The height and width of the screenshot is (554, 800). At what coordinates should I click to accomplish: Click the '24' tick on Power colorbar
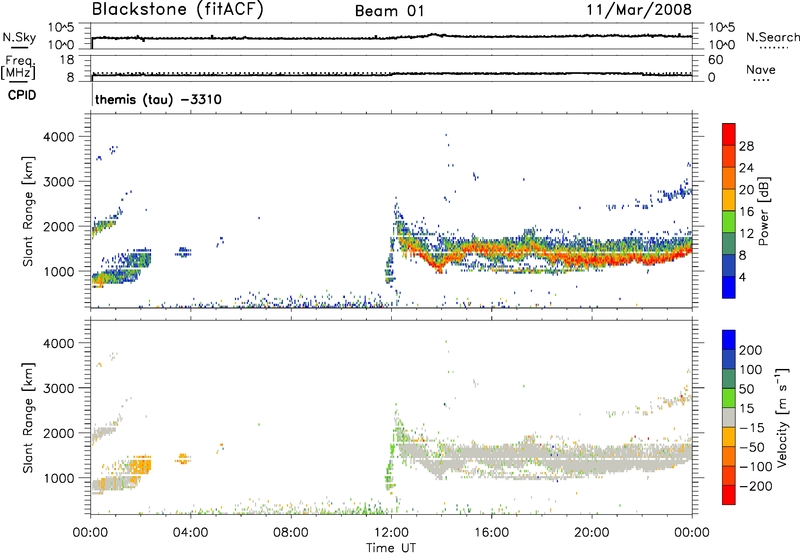coord(746,168)
